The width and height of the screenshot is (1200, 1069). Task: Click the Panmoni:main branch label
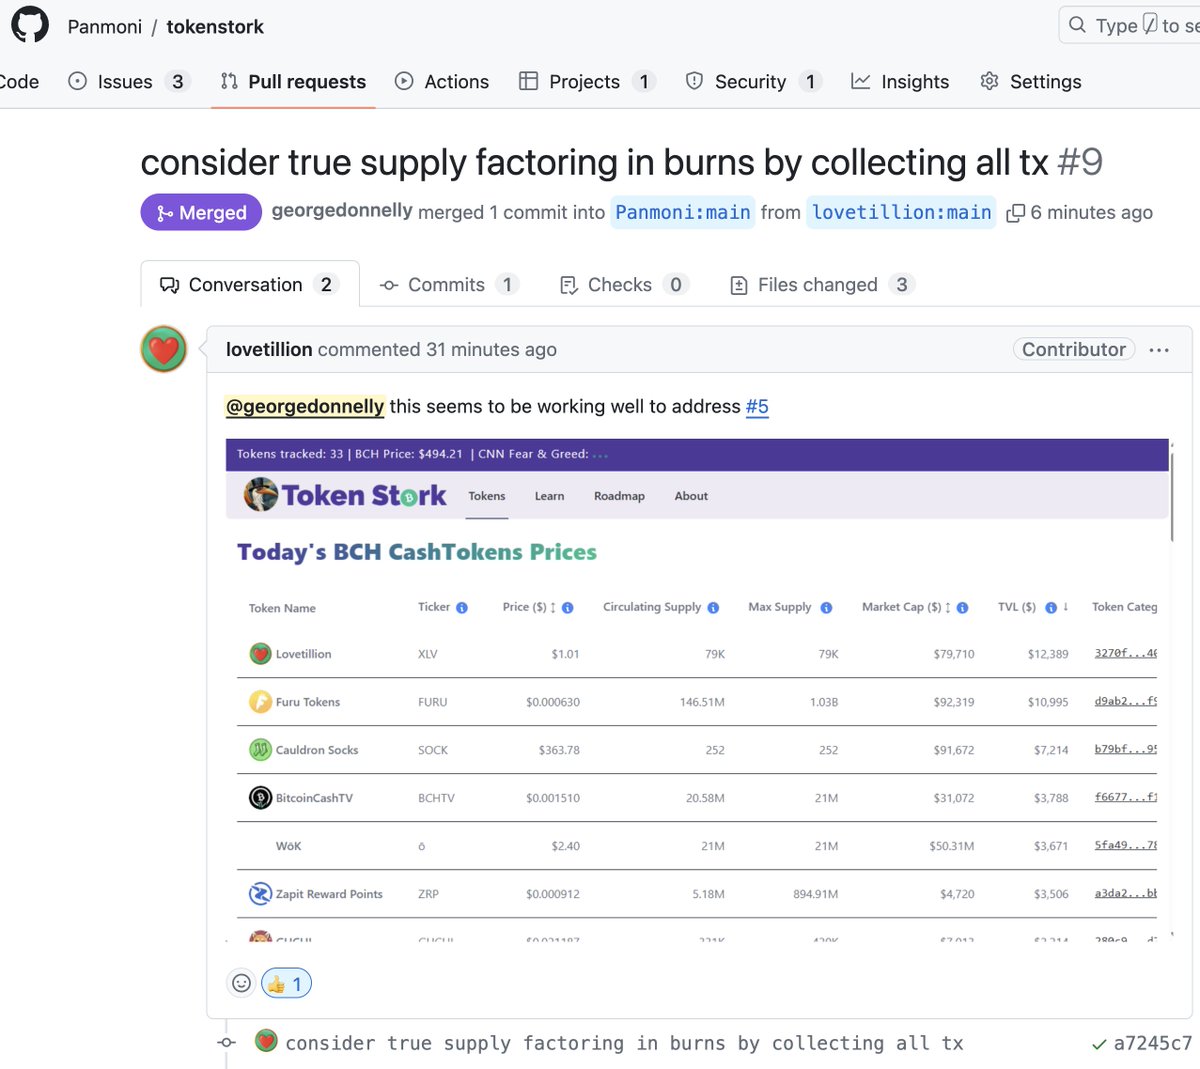point(683,212)
